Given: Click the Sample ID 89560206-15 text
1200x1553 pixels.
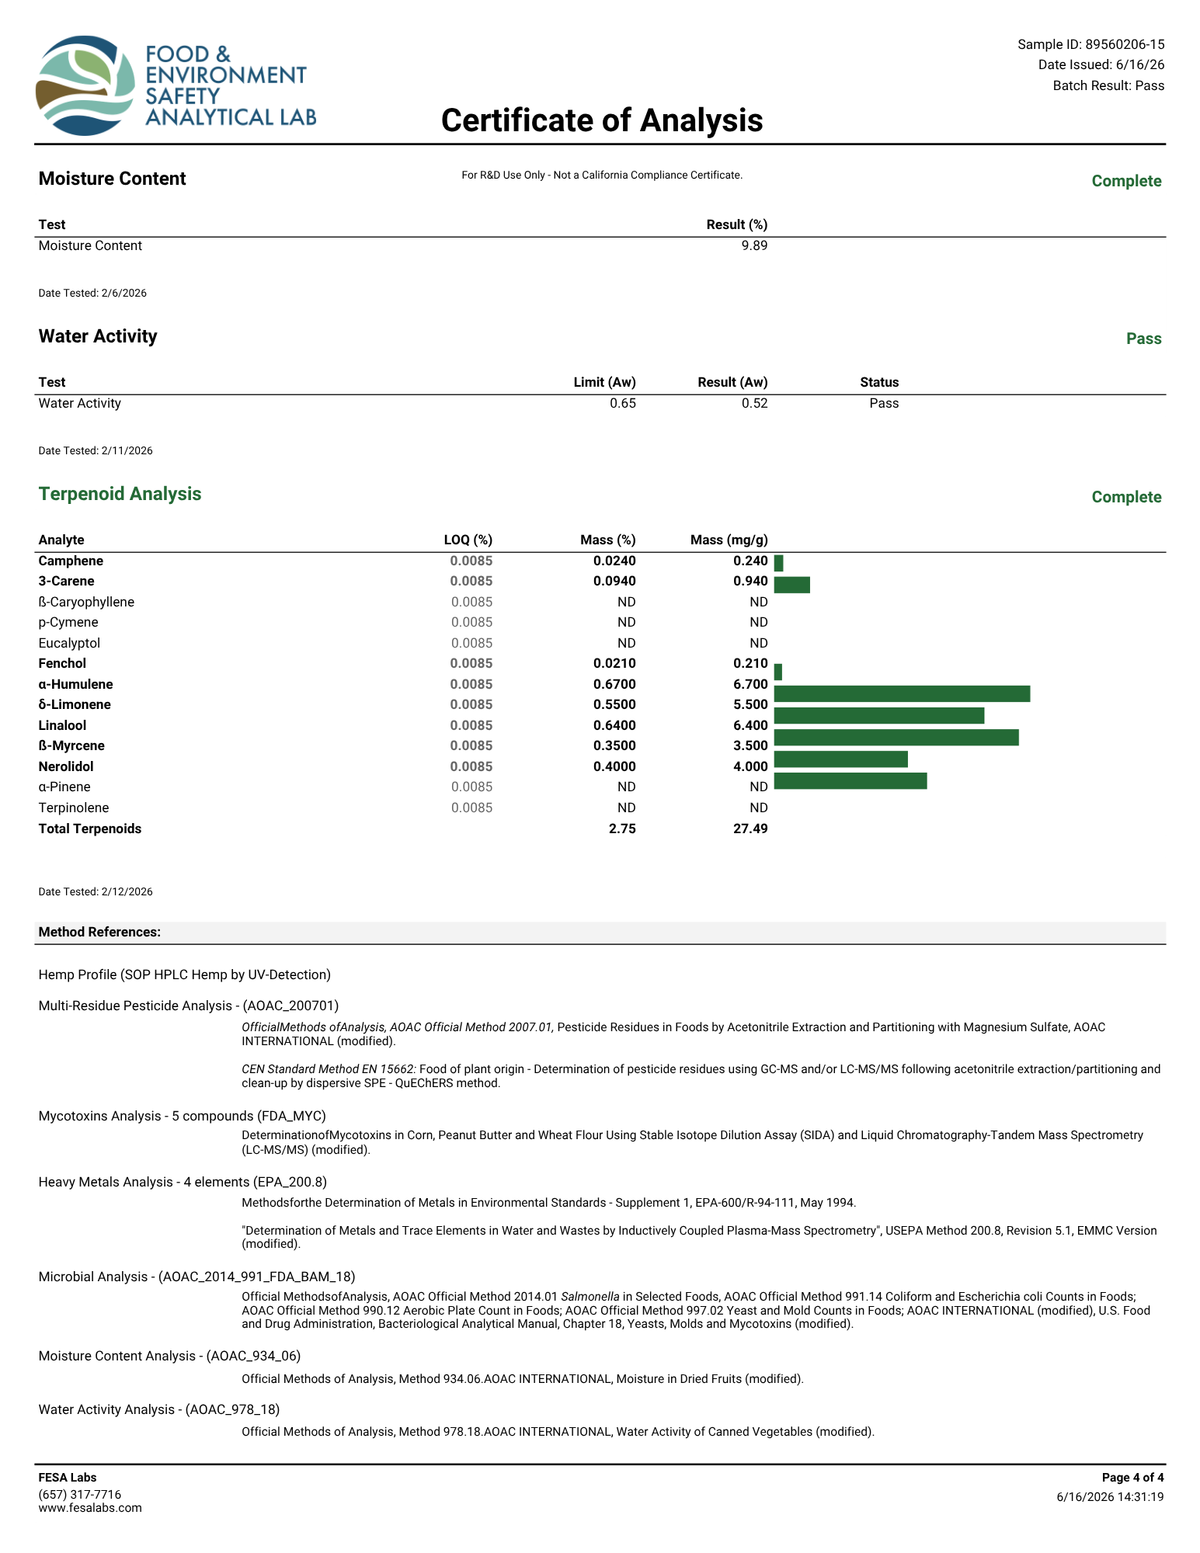Looking at the screenshot, I should (x=1091, y=44).
